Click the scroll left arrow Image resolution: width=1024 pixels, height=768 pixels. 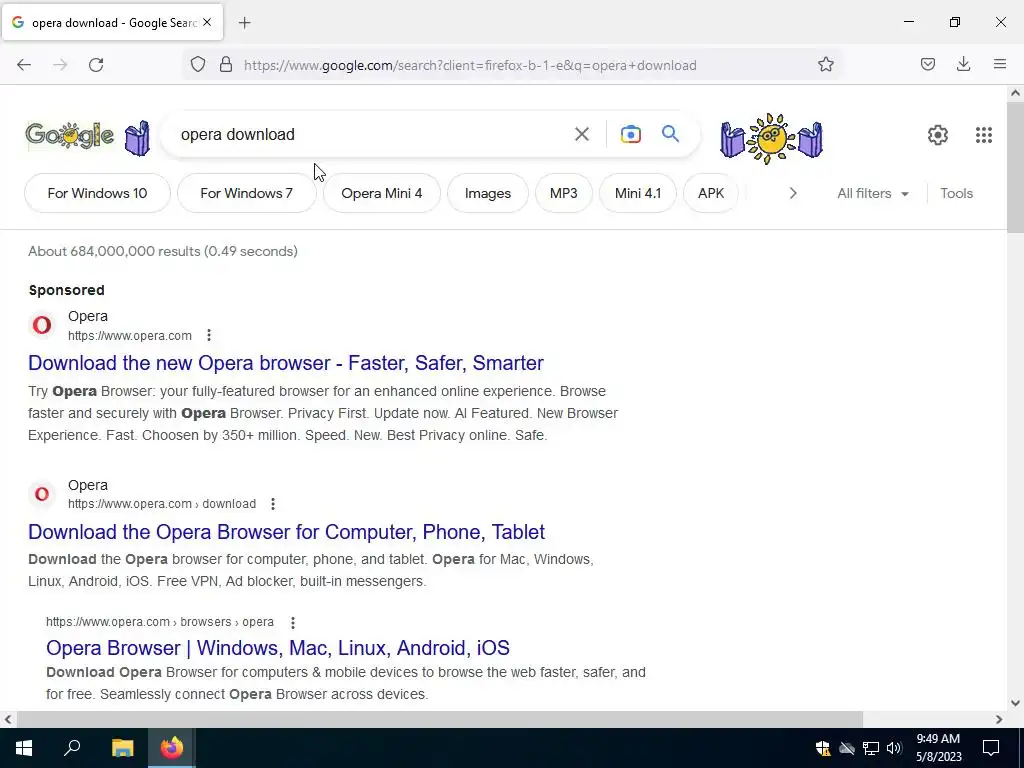coord(8,719)
